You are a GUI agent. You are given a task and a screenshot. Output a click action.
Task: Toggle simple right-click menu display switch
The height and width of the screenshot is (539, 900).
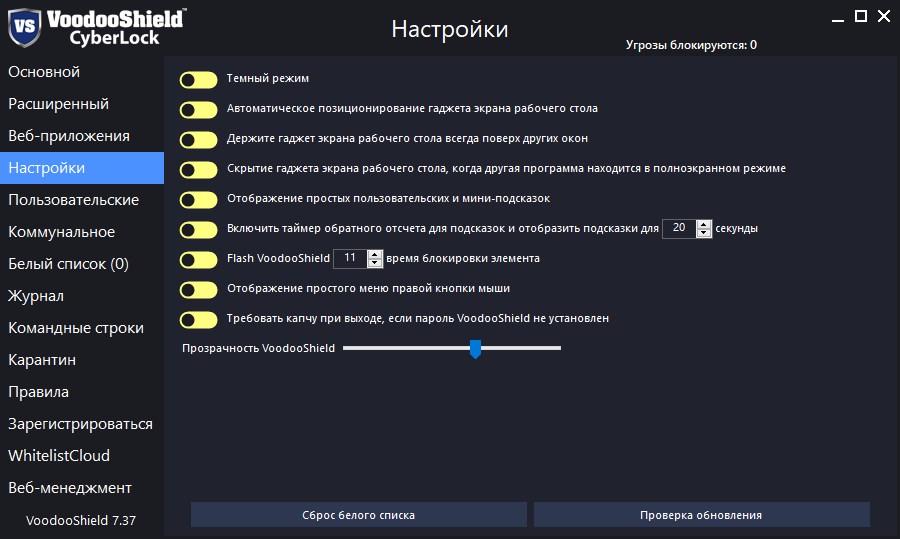pyautogui.click(x=199, y=289)
